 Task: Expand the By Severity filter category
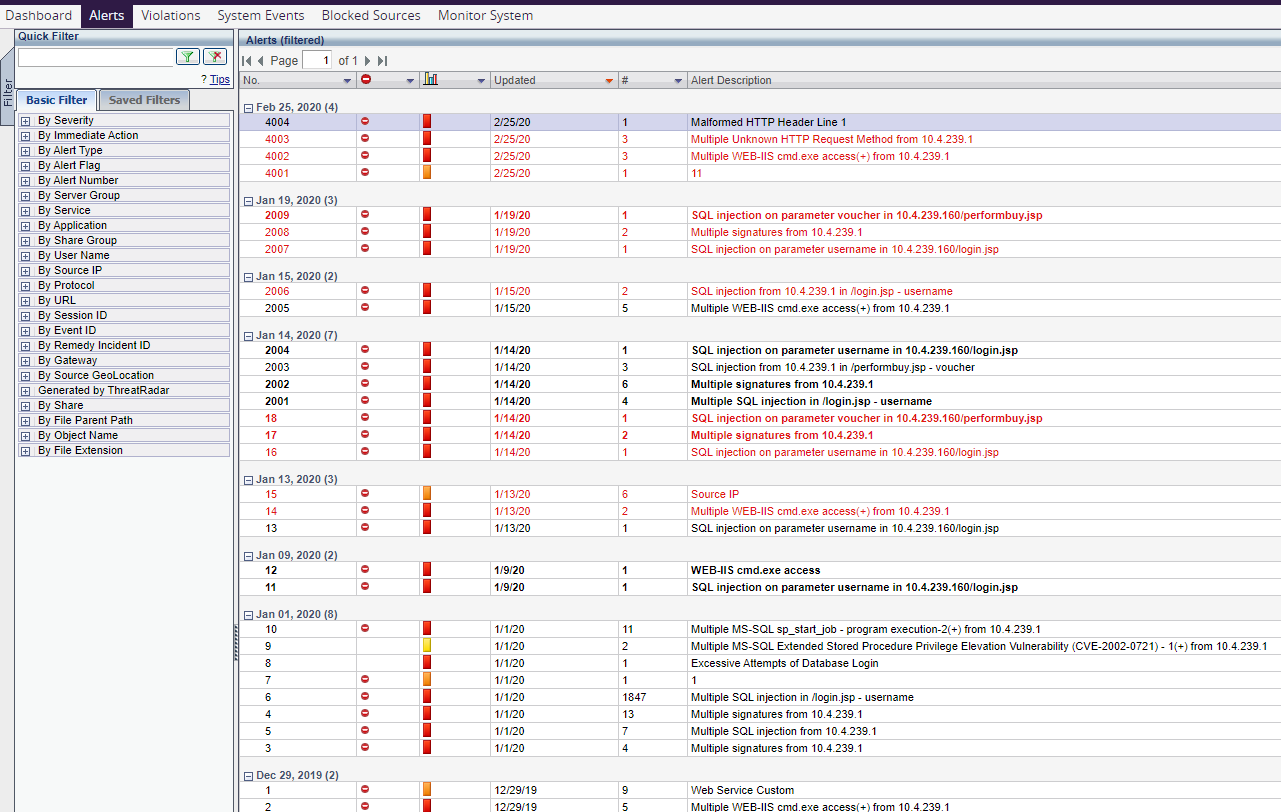pos(24,120)
